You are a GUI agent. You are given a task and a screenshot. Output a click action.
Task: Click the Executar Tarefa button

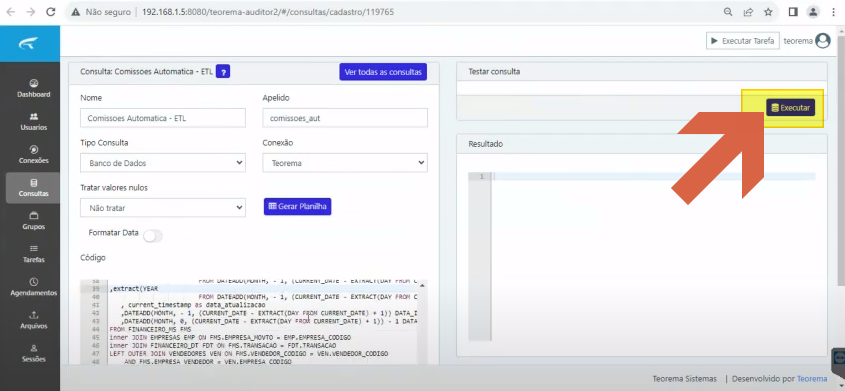(743, 40)
